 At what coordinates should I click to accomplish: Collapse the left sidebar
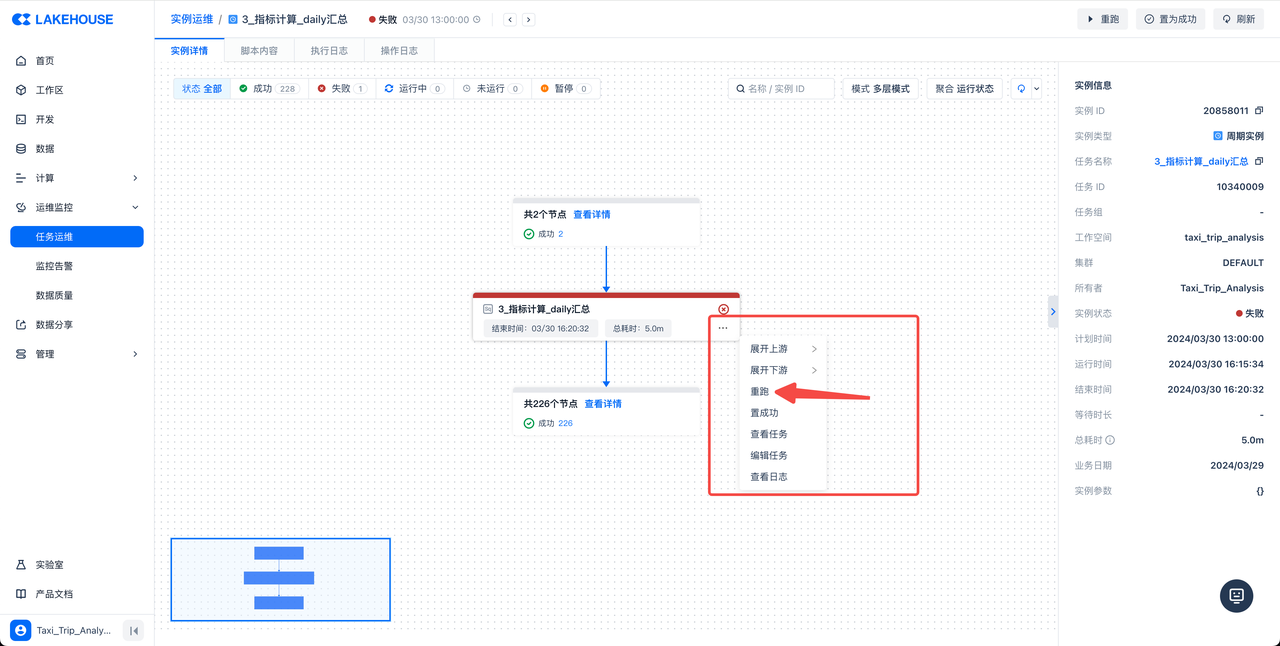pos(133,630)
